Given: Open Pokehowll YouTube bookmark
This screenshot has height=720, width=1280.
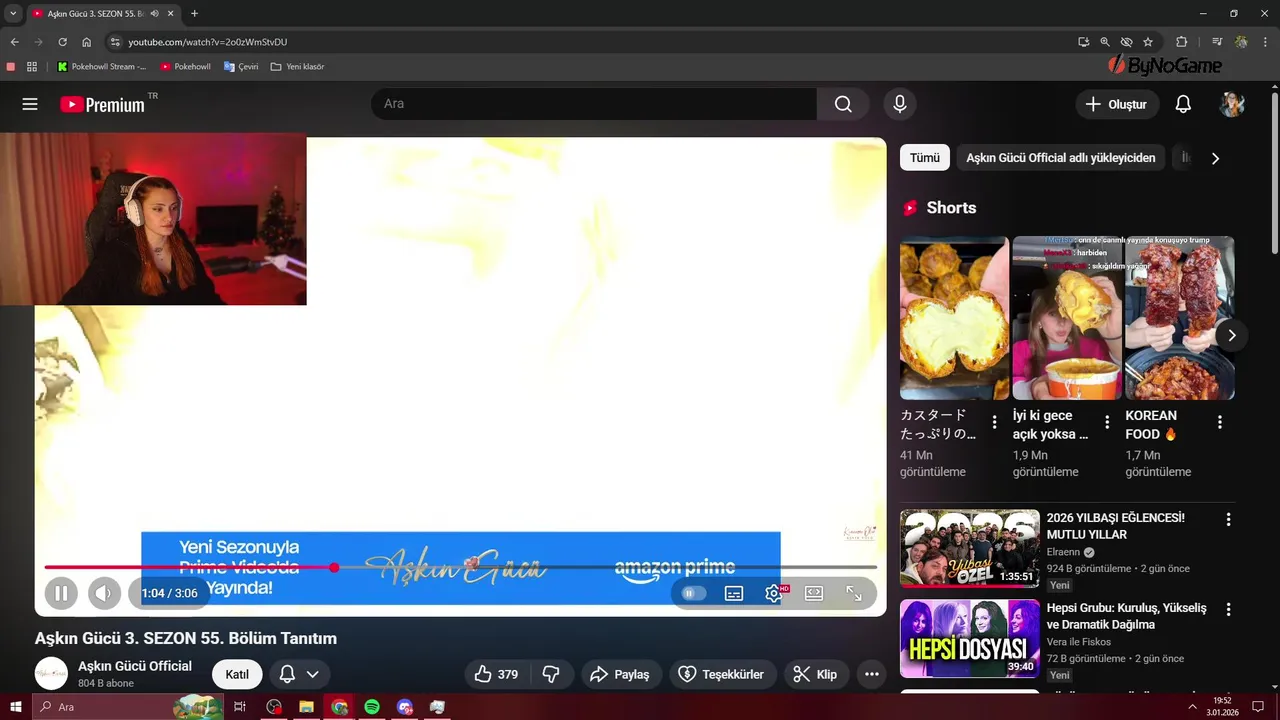Looking at the screenshot, I should pyautogui.click(x=186, y=67).
